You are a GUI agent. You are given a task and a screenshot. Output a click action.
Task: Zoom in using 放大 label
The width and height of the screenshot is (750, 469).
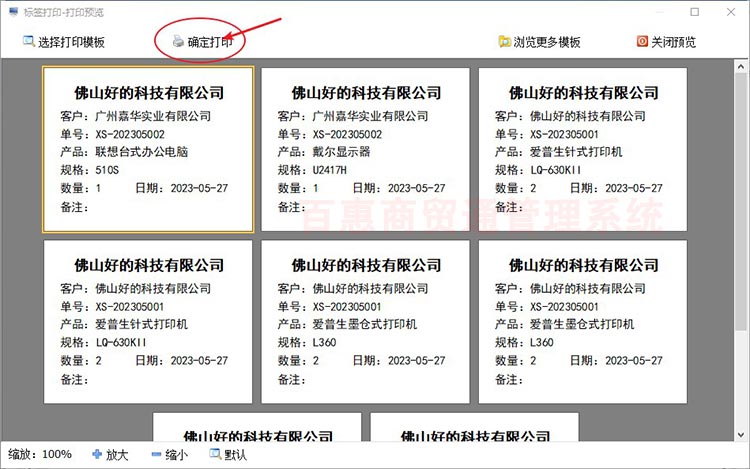coord(117,455)
